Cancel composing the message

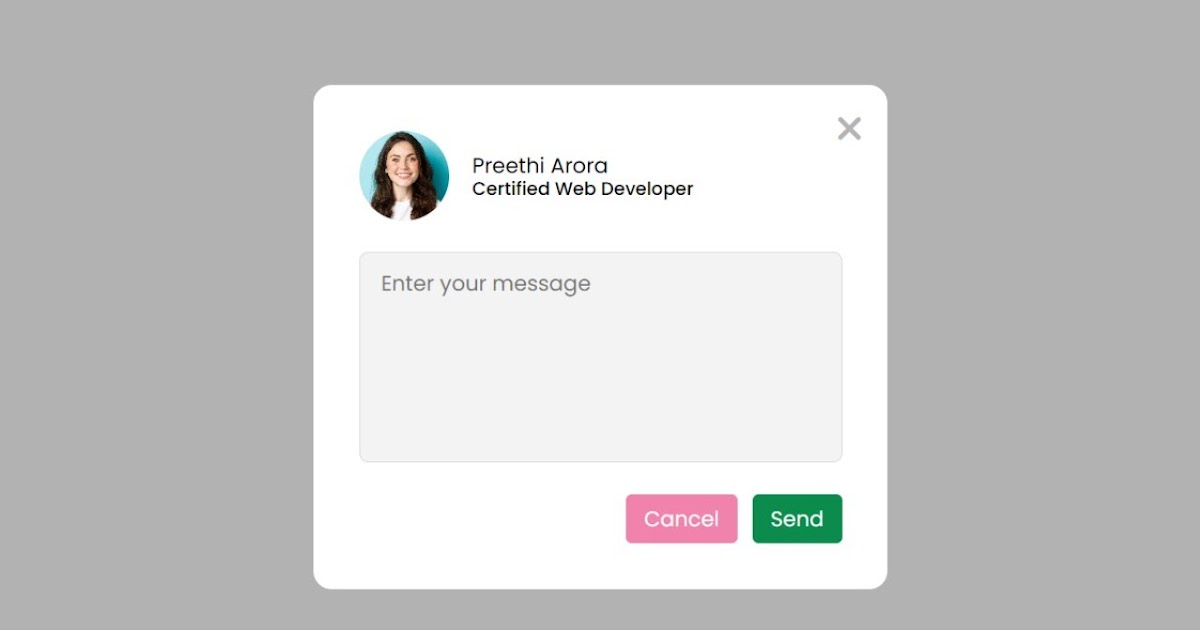[681, 519]
